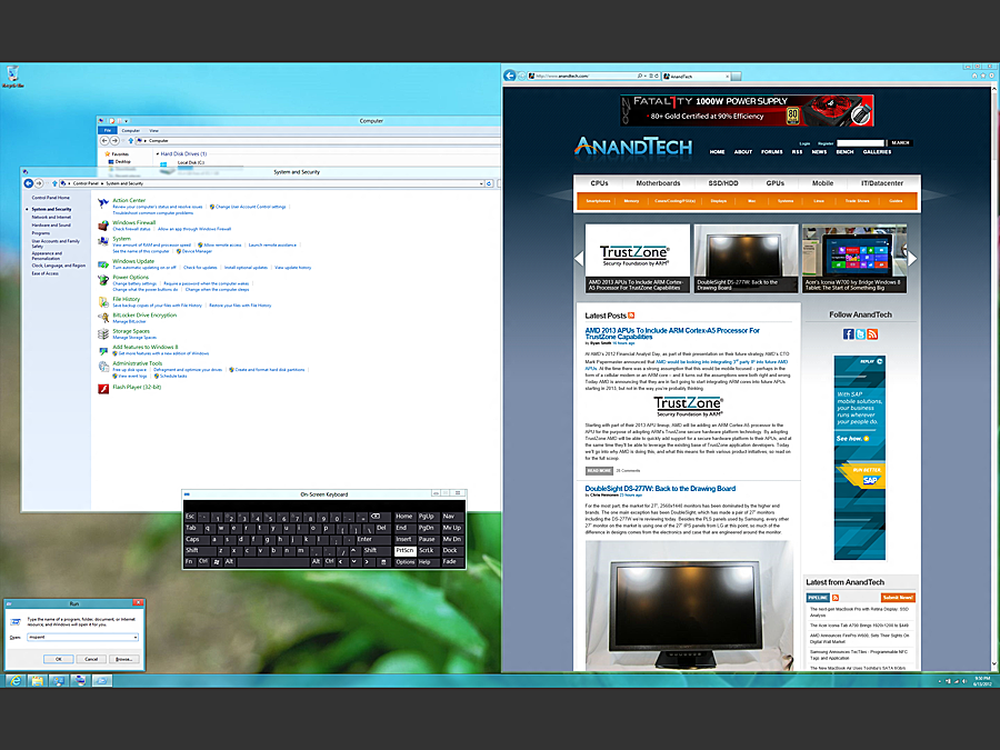Open the Run dialog Open dropdown arrow
The image size is (1000, 750).
pyautogui.click(x=135, y=637)
